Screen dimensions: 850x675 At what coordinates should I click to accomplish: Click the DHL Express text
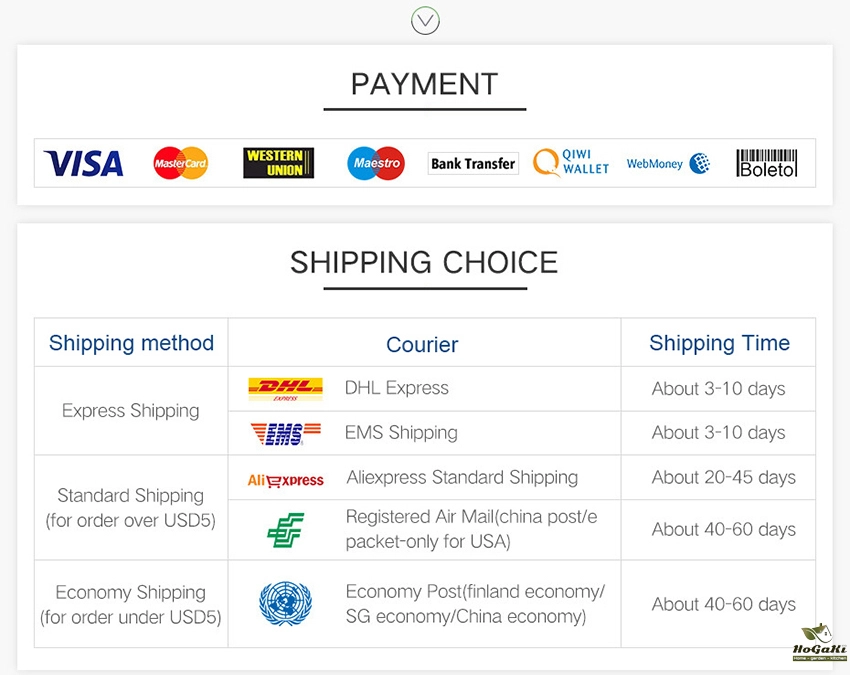397,388
